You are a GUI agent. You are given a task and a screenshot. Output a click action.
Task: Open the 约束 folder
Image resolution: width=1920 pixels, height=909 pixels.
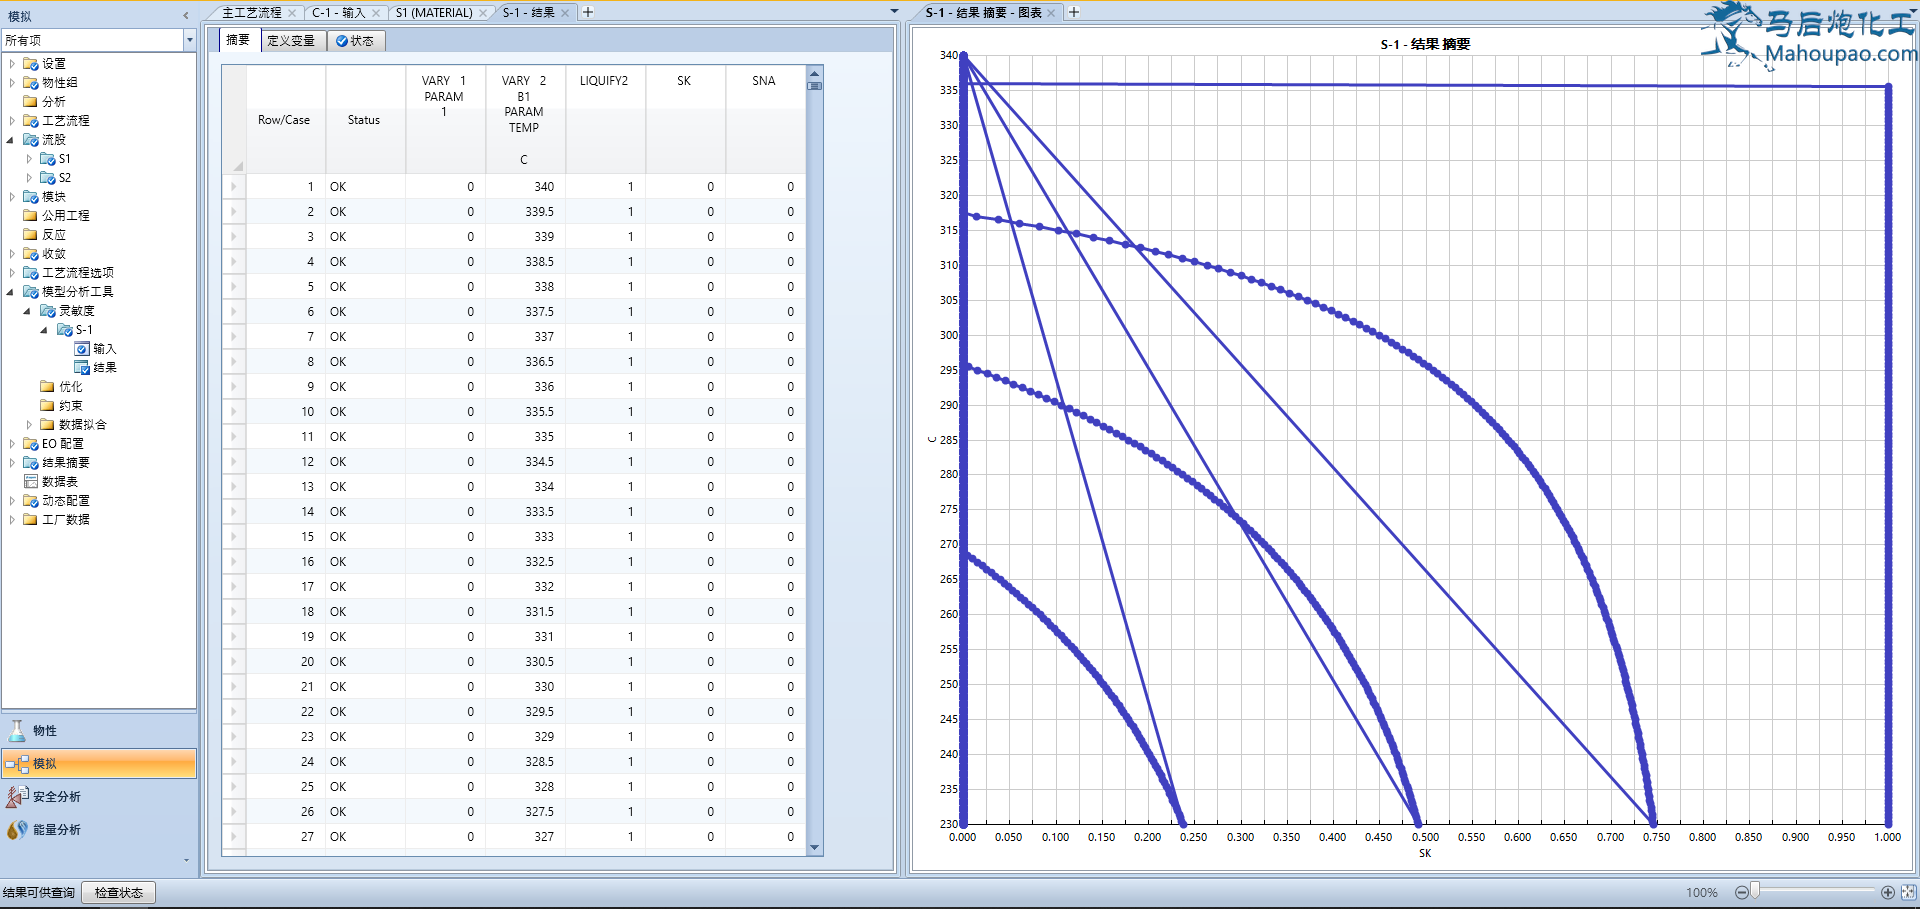click(70, 405)
